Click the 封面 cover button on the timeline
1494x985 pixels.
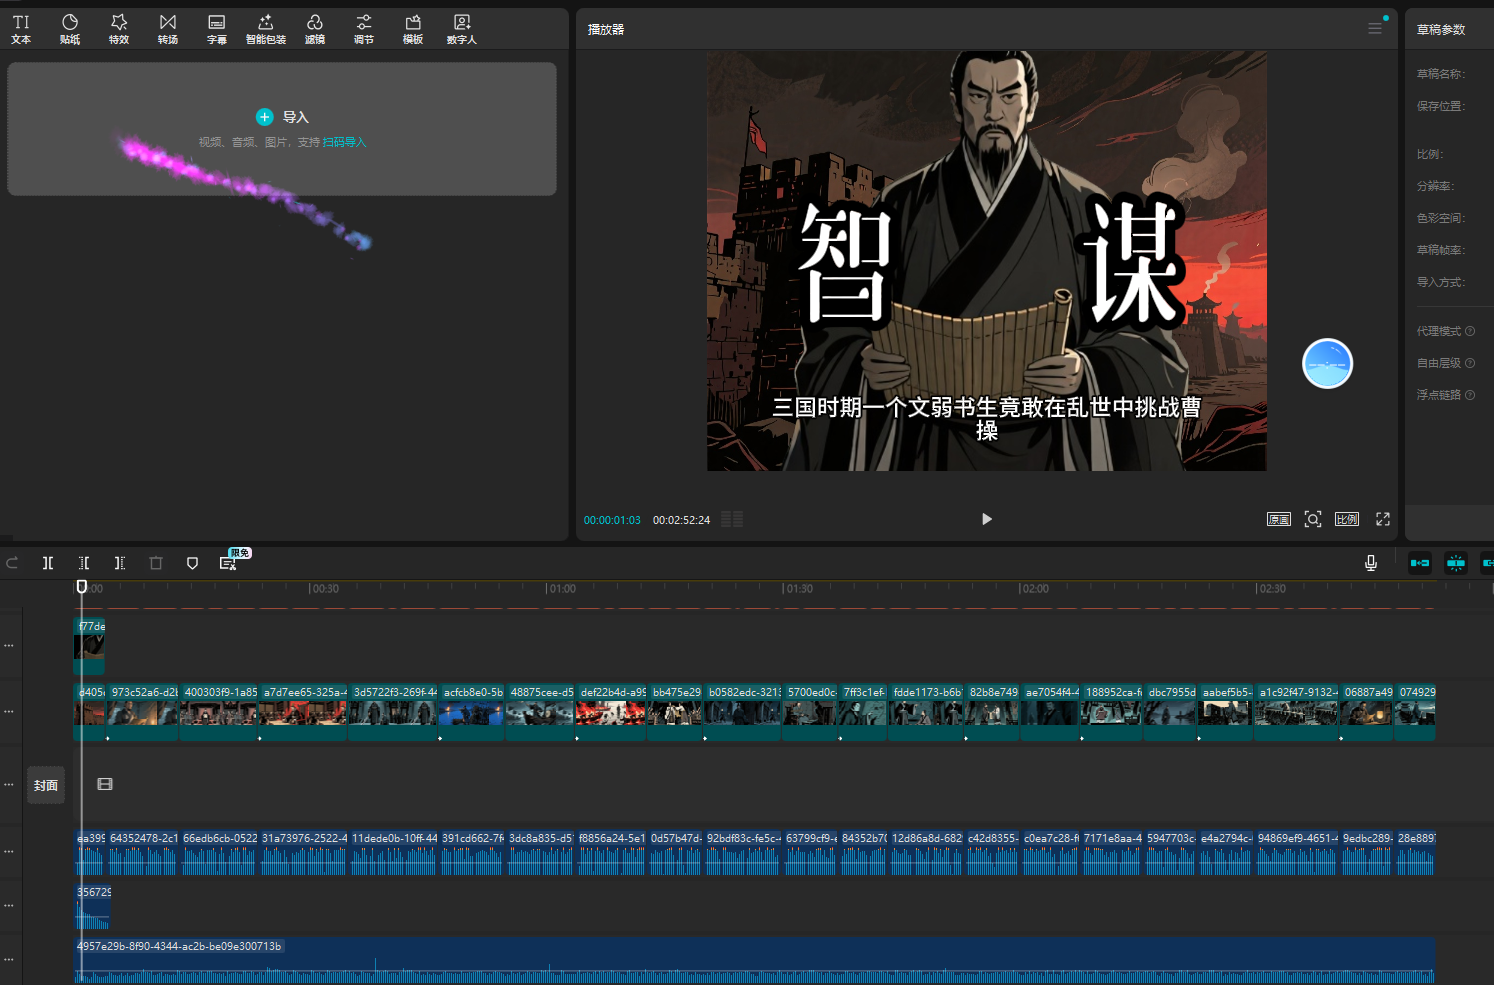click(45, 785)
